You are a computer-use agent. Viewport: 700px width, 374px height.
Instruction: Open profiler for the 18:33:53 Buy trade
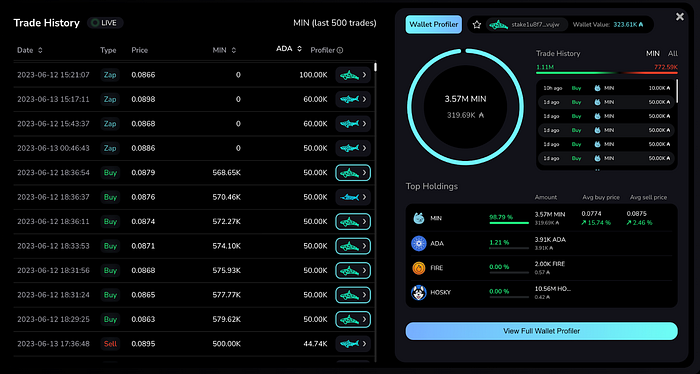tap(353, 246)
